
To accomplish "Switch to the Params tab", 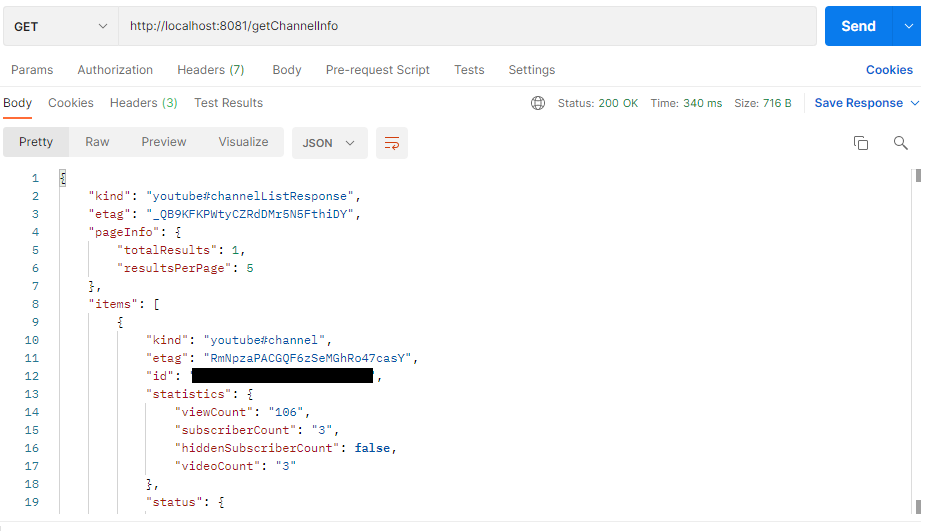I will pos(32,70).
